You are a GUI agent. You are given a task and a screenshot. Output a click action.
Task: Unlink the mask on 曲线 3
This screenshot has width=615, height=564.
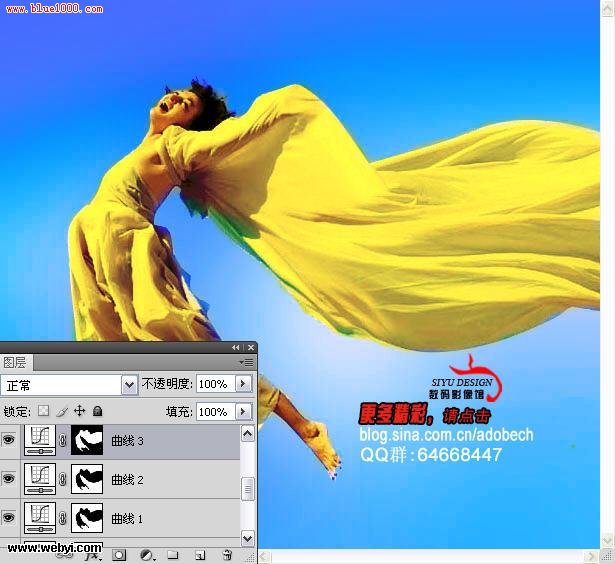62,440
